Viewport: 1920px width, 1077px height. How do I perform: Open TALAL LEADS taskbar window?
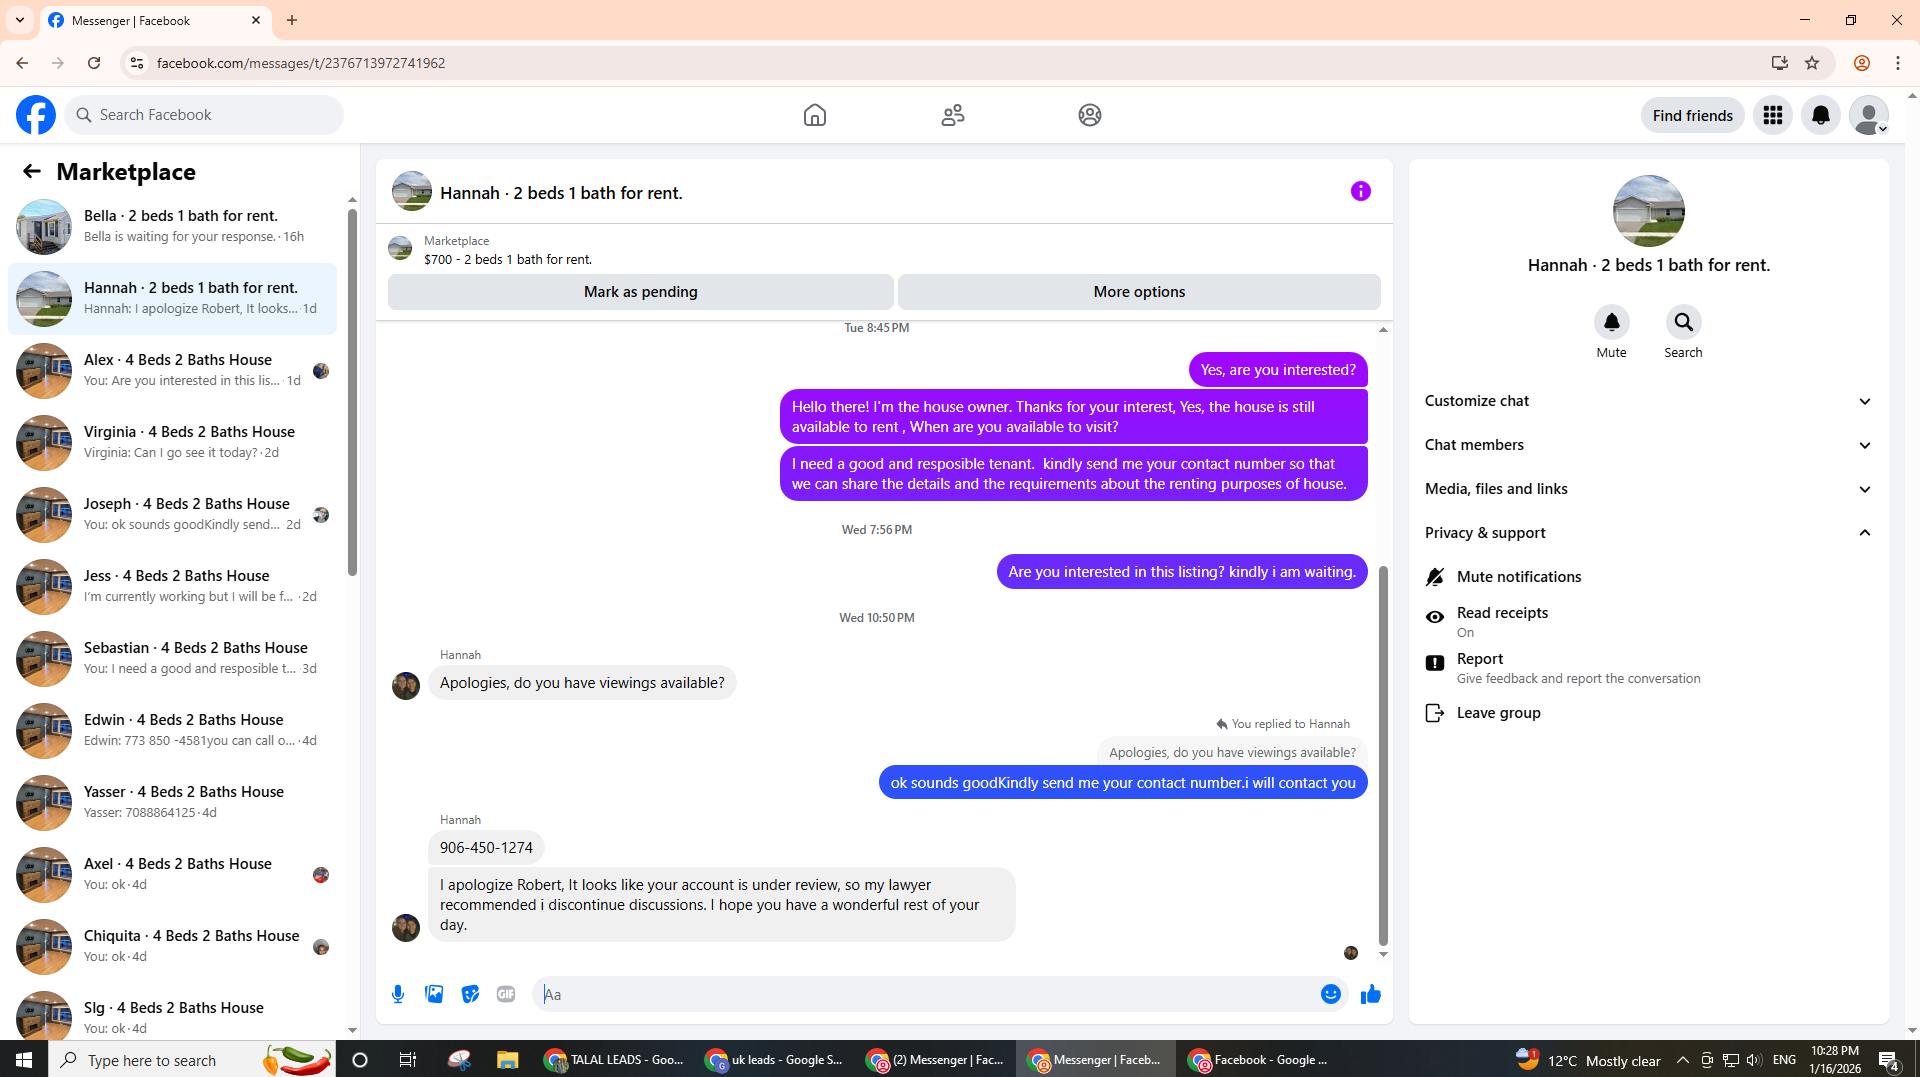[x=614, y=1060]
